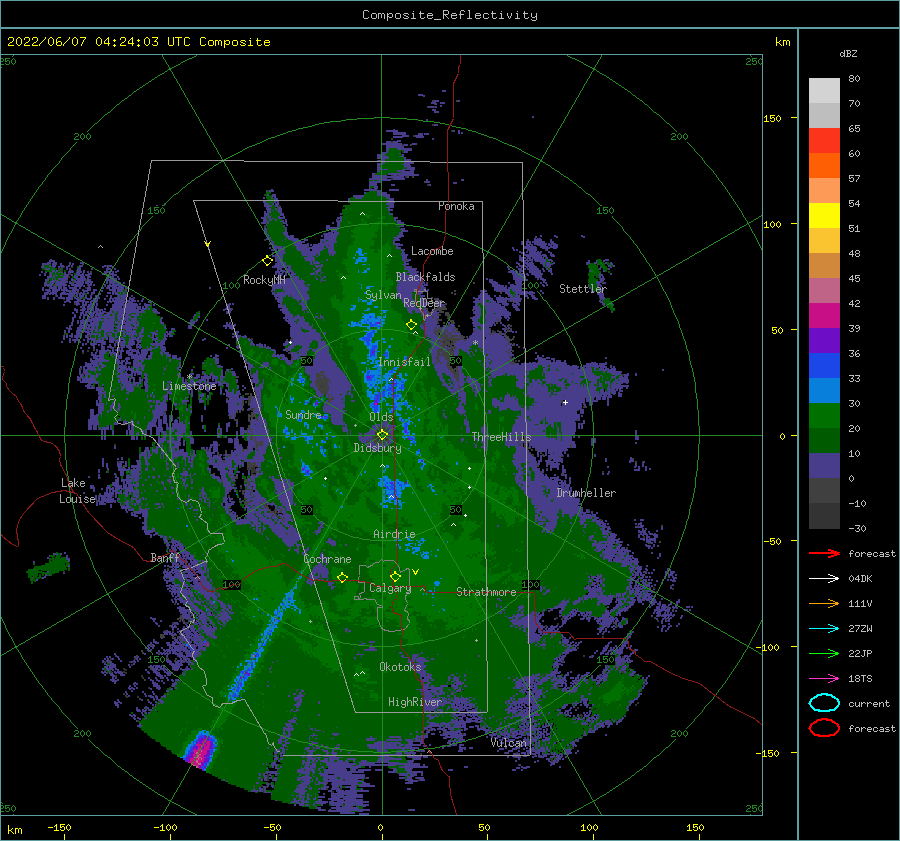Click the darkest gray -30 dBZ swatch
The width and height of the screenshot is (900, 841).
(824, 516)
